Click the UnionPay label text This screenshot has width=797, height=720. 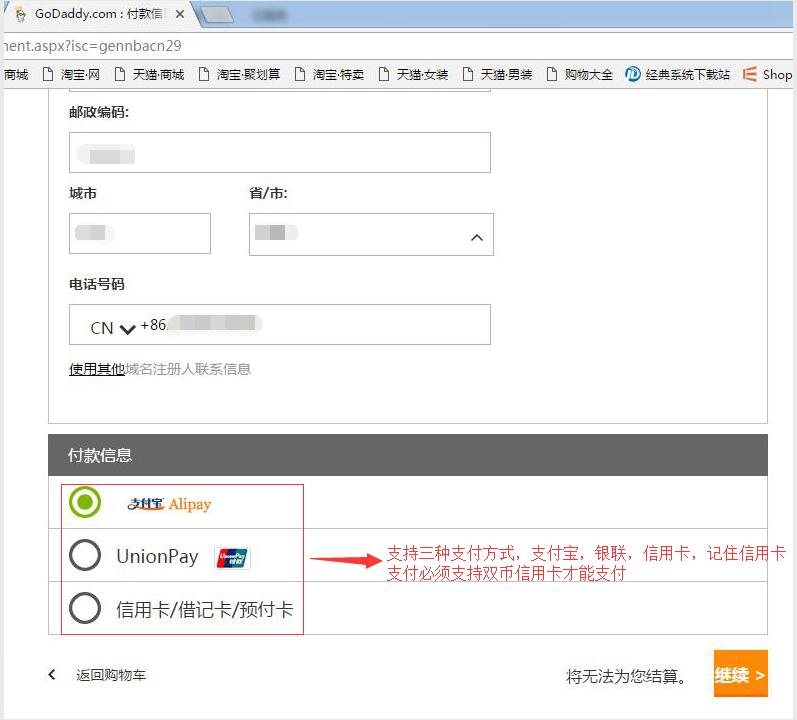[158, 556]
